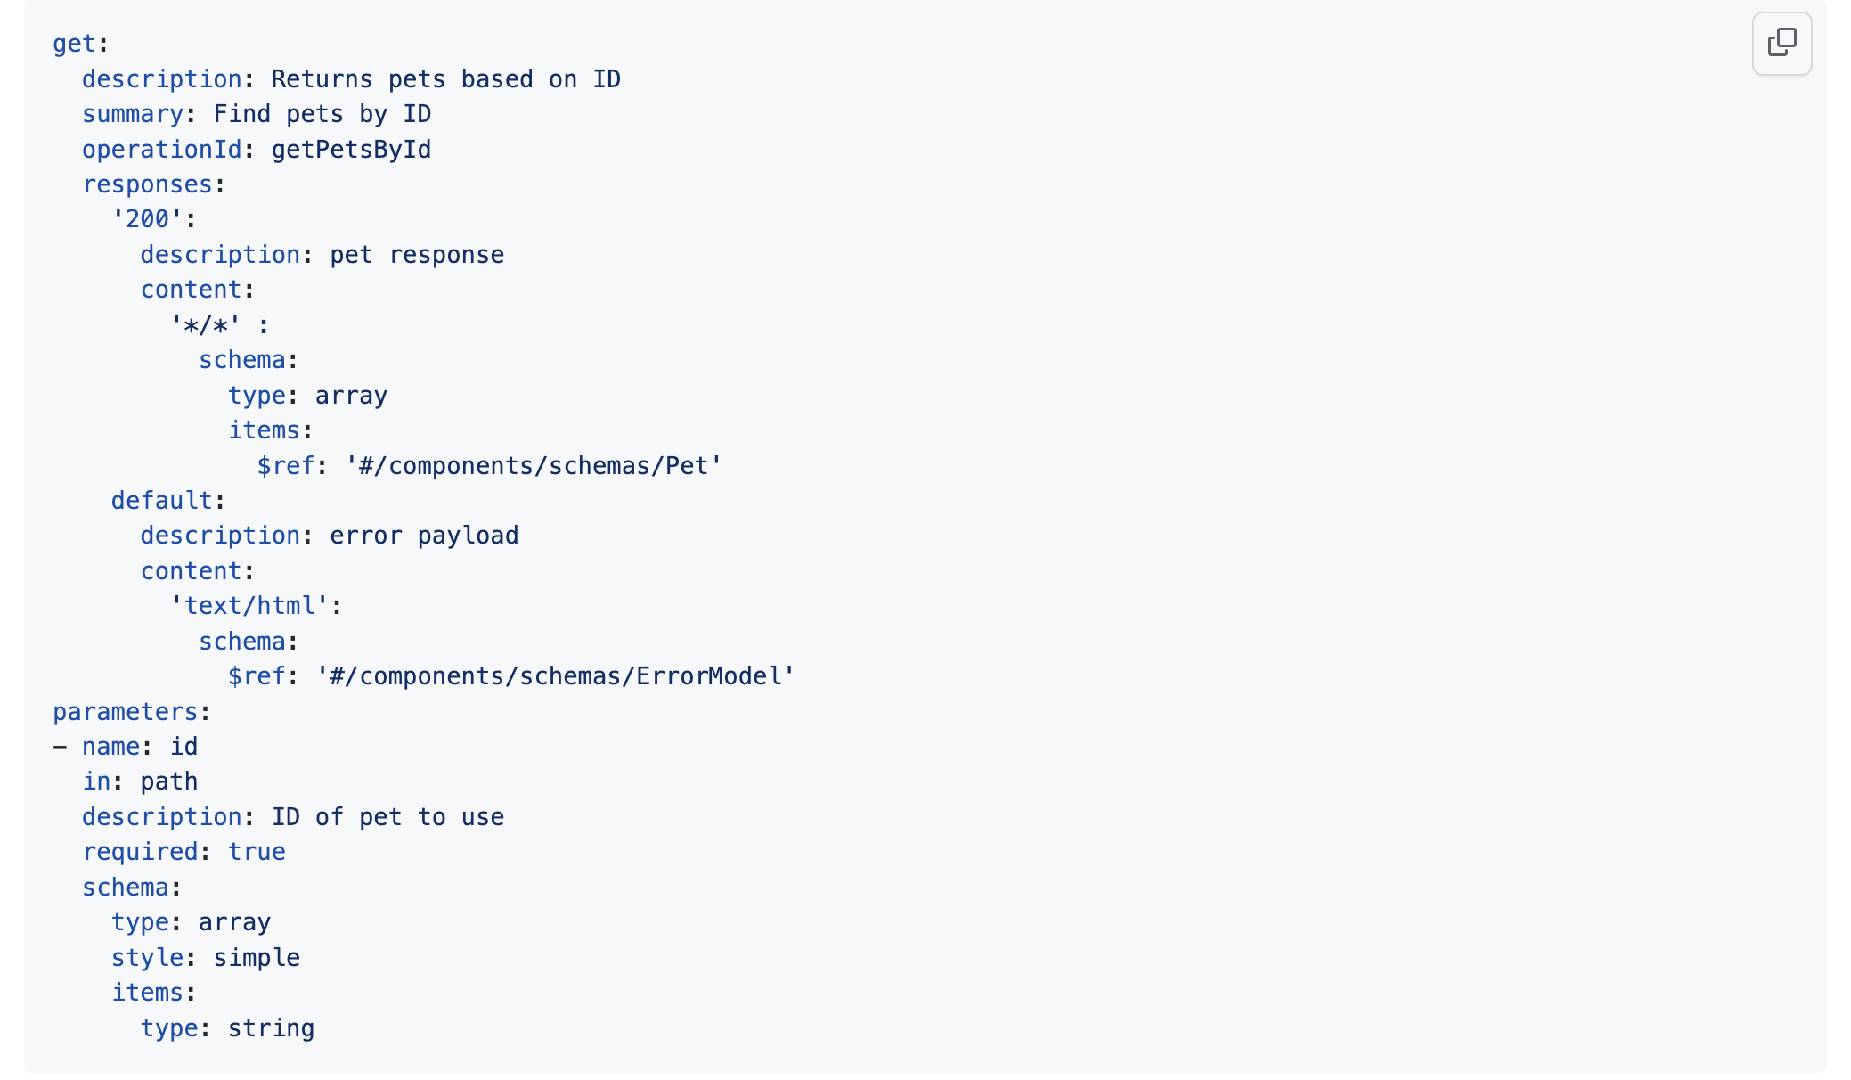Click the '#/components/schemas/Pet' reference string
1851x1080 pixels.
click(534, 466)
